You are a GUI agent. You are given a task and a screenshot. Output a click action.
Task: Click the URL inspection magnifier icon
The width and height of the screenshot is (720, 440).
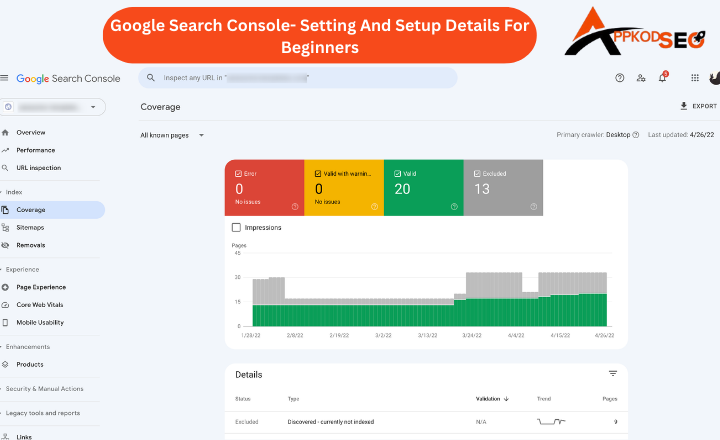[x=5, y=168]
